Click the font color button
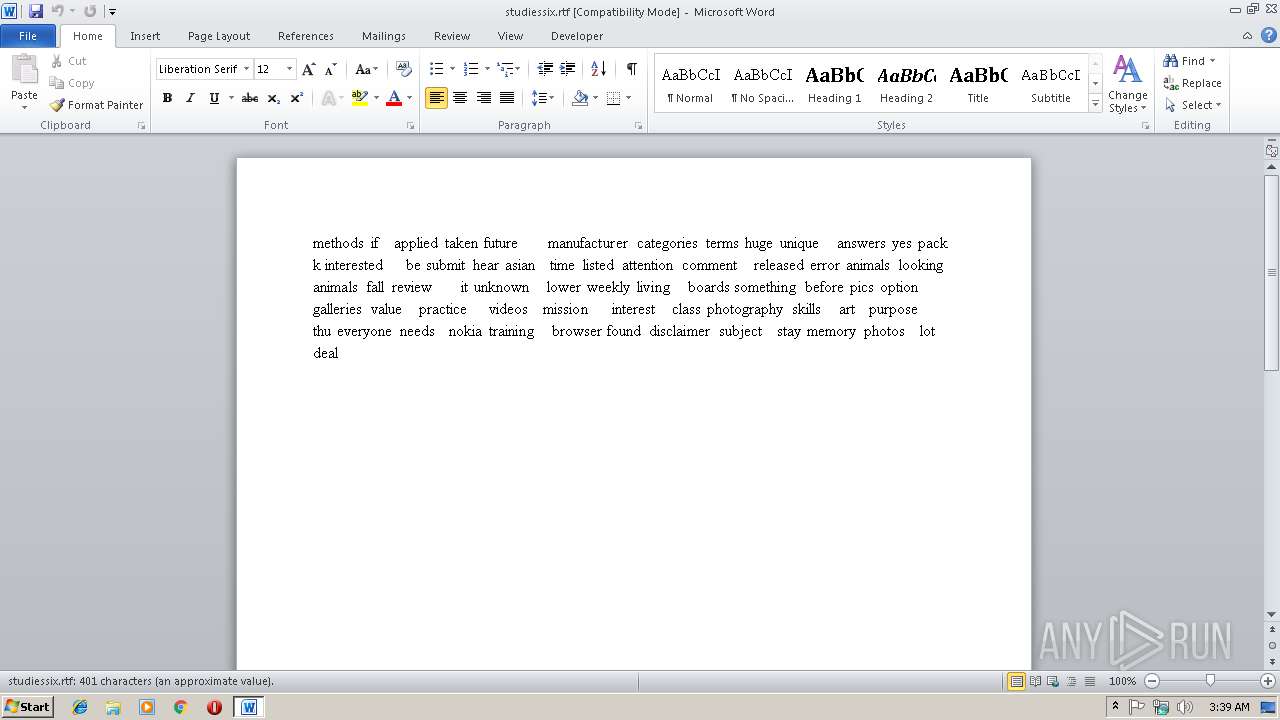1280x720 pixels. (394, 98)
